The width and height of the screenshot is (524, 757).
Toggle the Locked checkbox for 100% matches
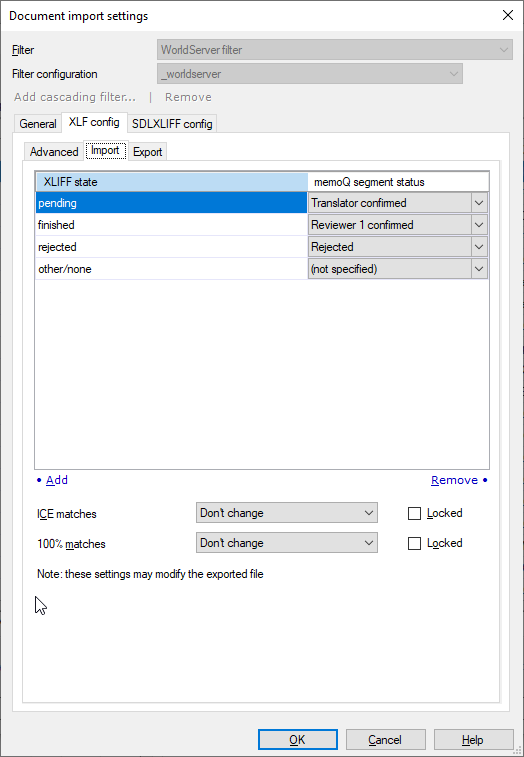coord(414,544)
